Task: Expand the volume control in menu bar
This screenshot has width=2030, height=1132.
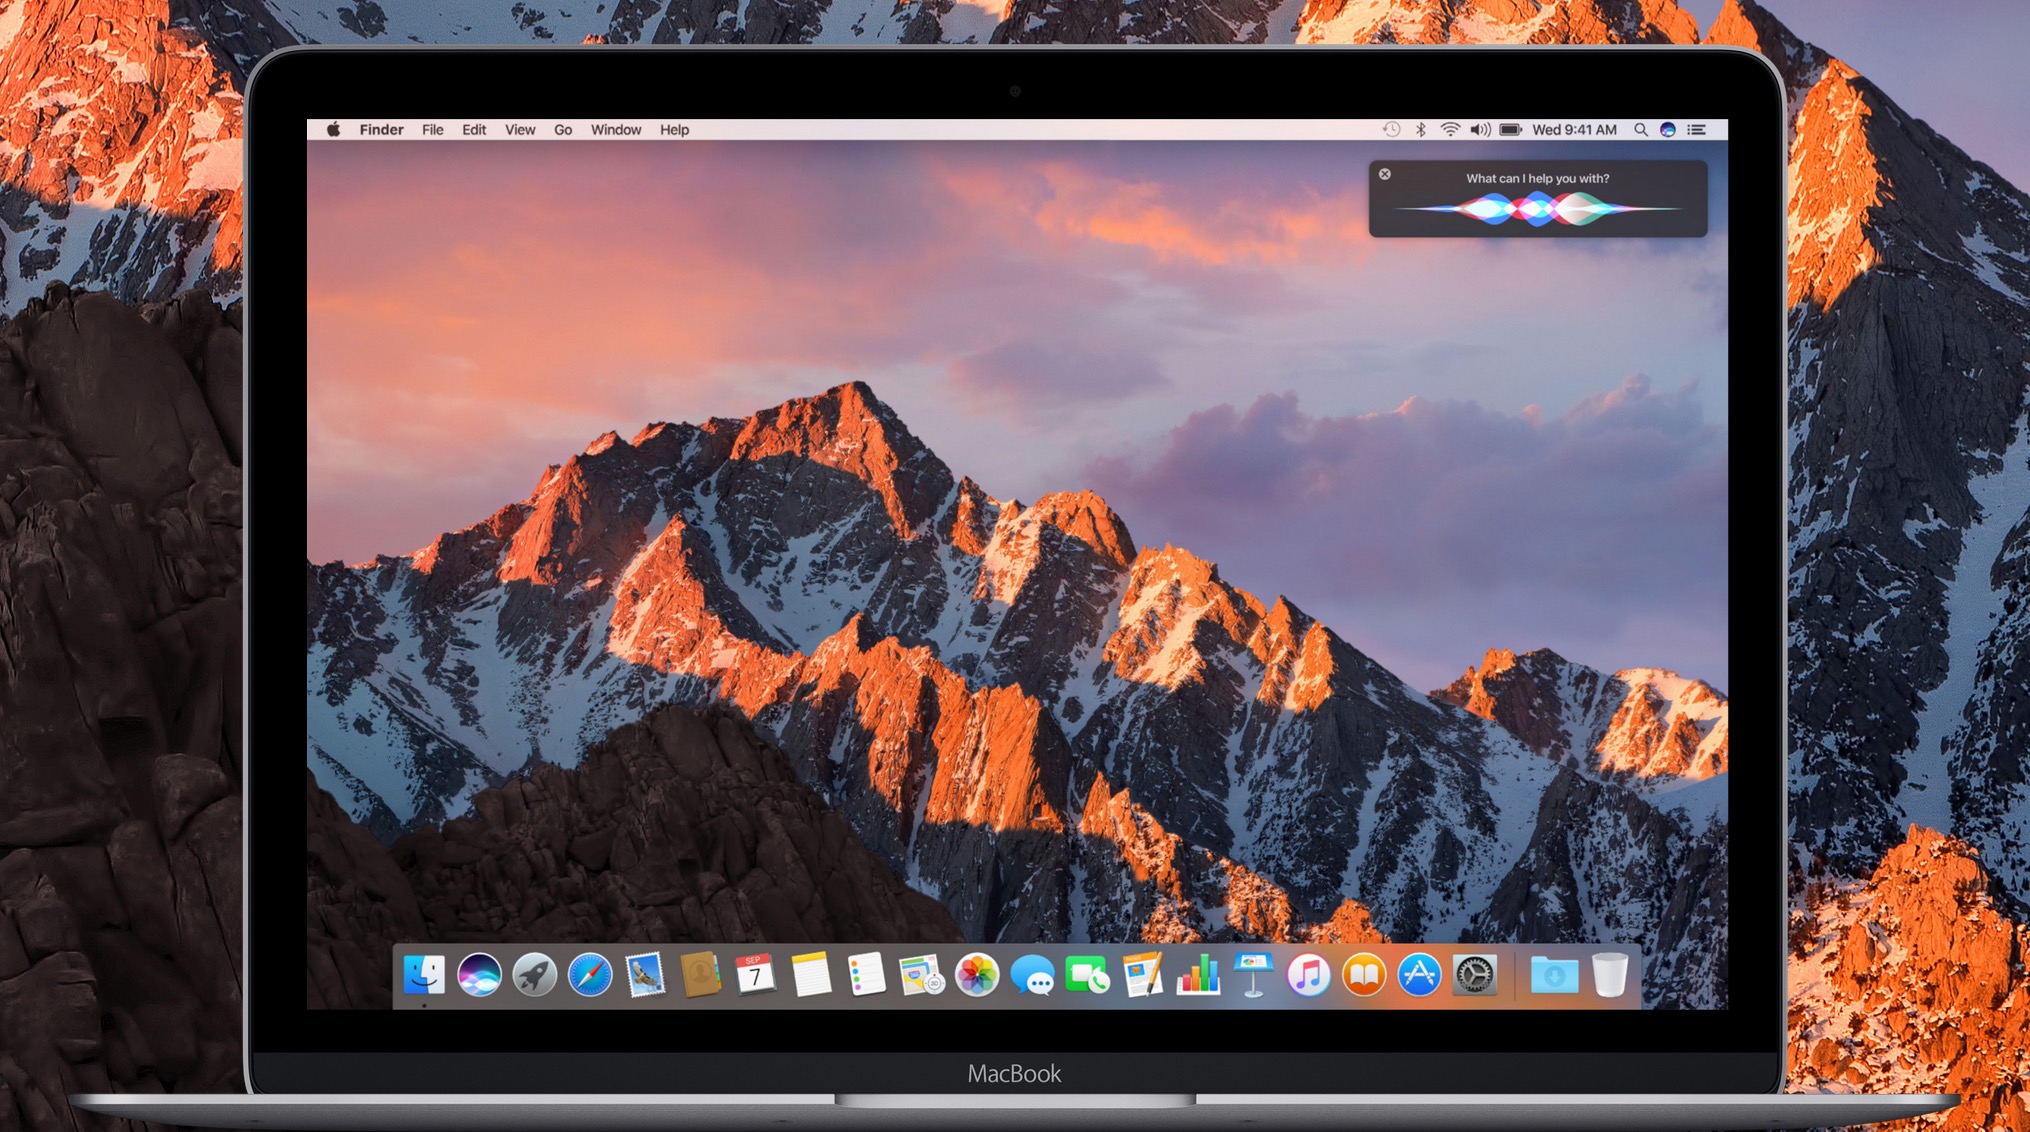Action: click(1480, 130)
